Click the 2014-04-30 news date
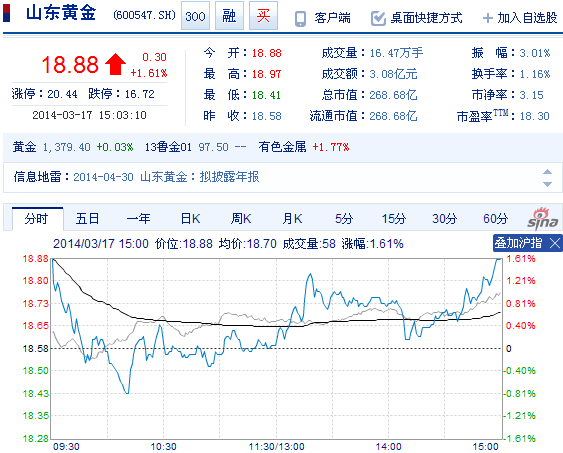The height and width of the screenshot is (453, 563). 103,177
